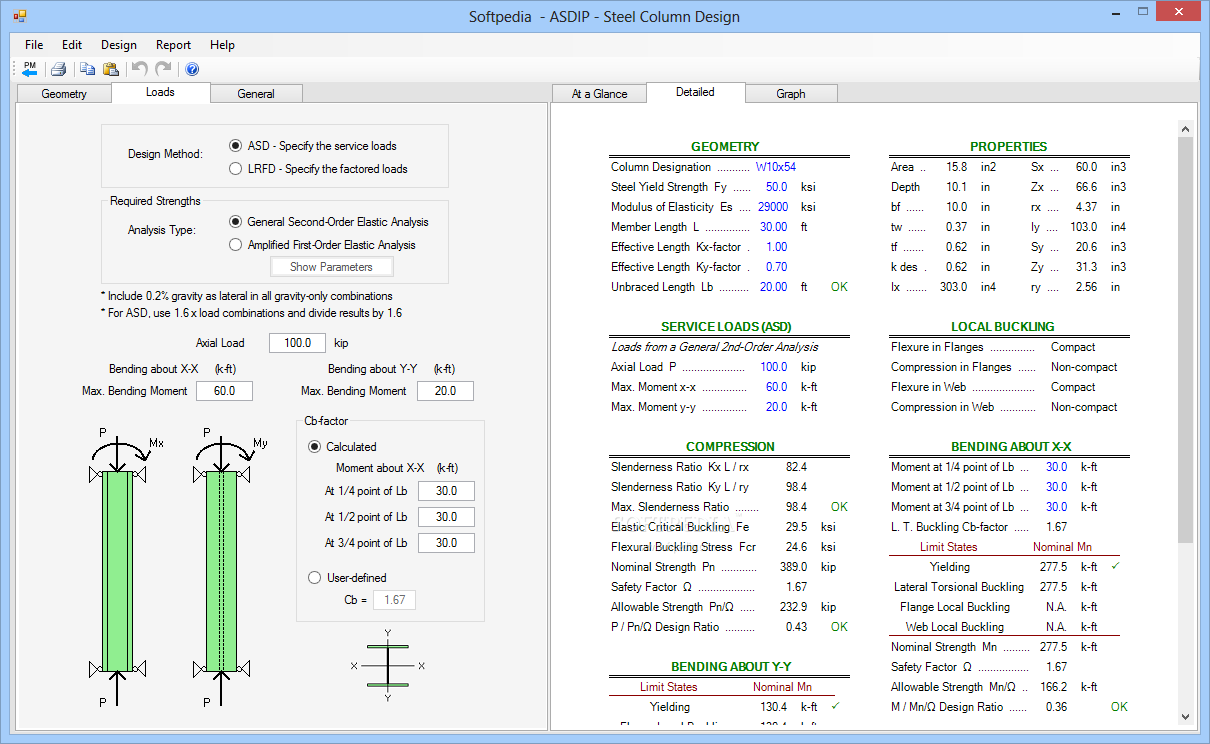The height and width of the screenshot is (744, 1210).
Task: Switch to the Loads tab
Action: pyautogui.click(x=160, y=92)
